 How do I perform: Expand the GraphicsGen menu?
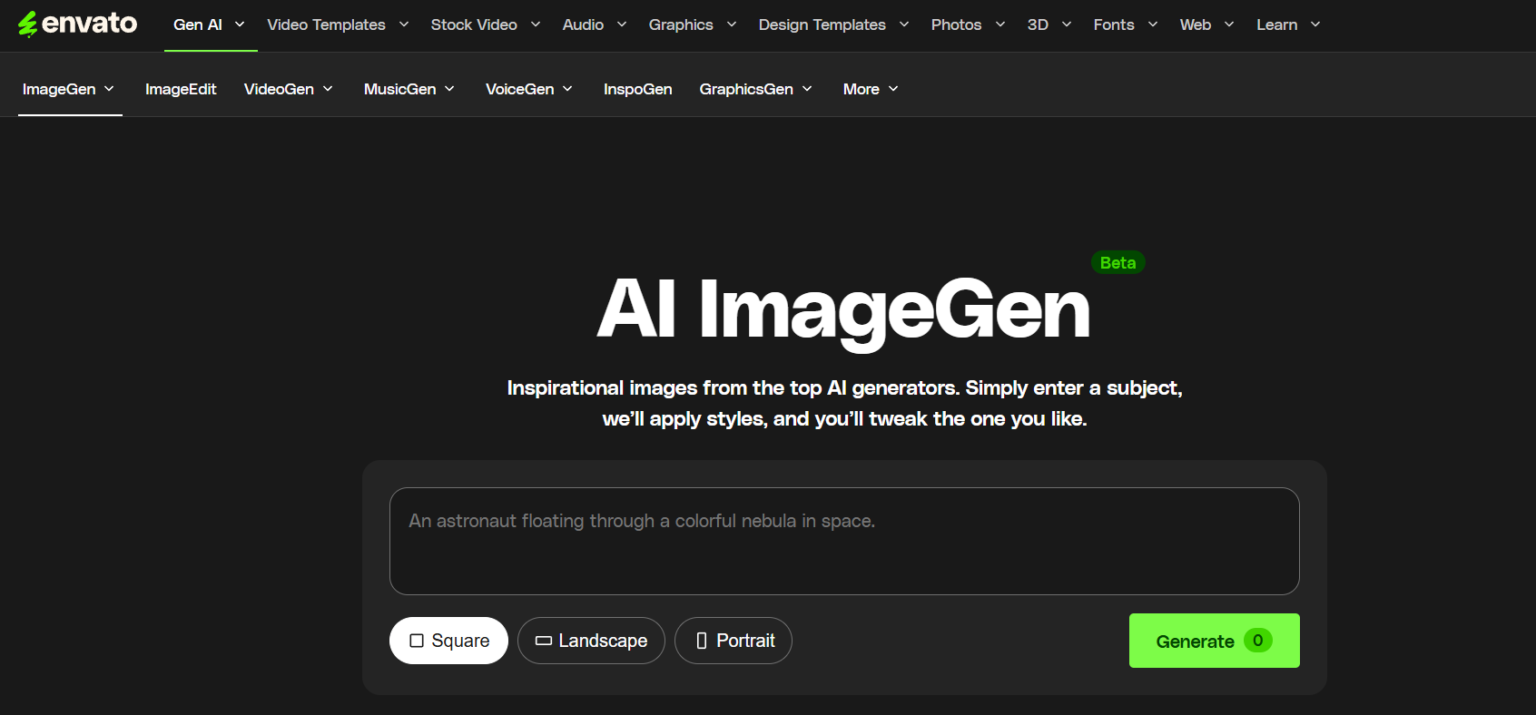point(756,89)
